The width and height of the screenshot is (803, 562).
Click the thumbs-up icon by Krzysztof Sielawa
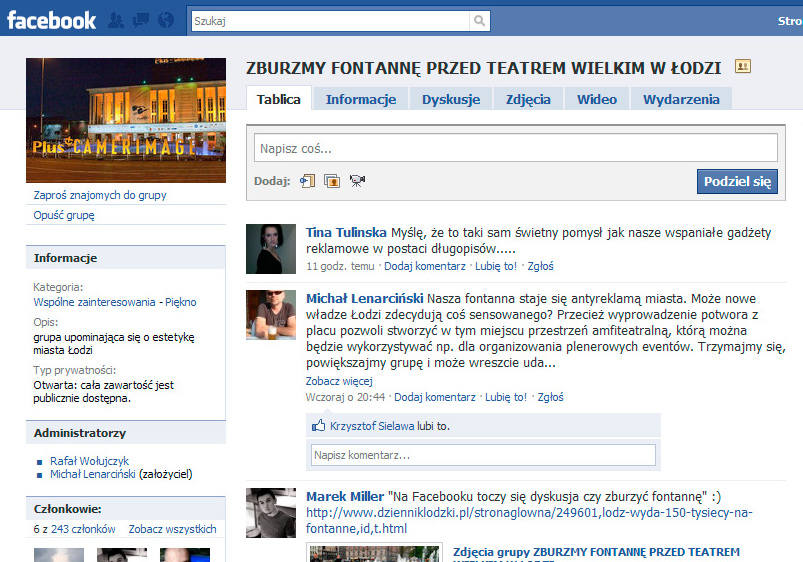318,425
